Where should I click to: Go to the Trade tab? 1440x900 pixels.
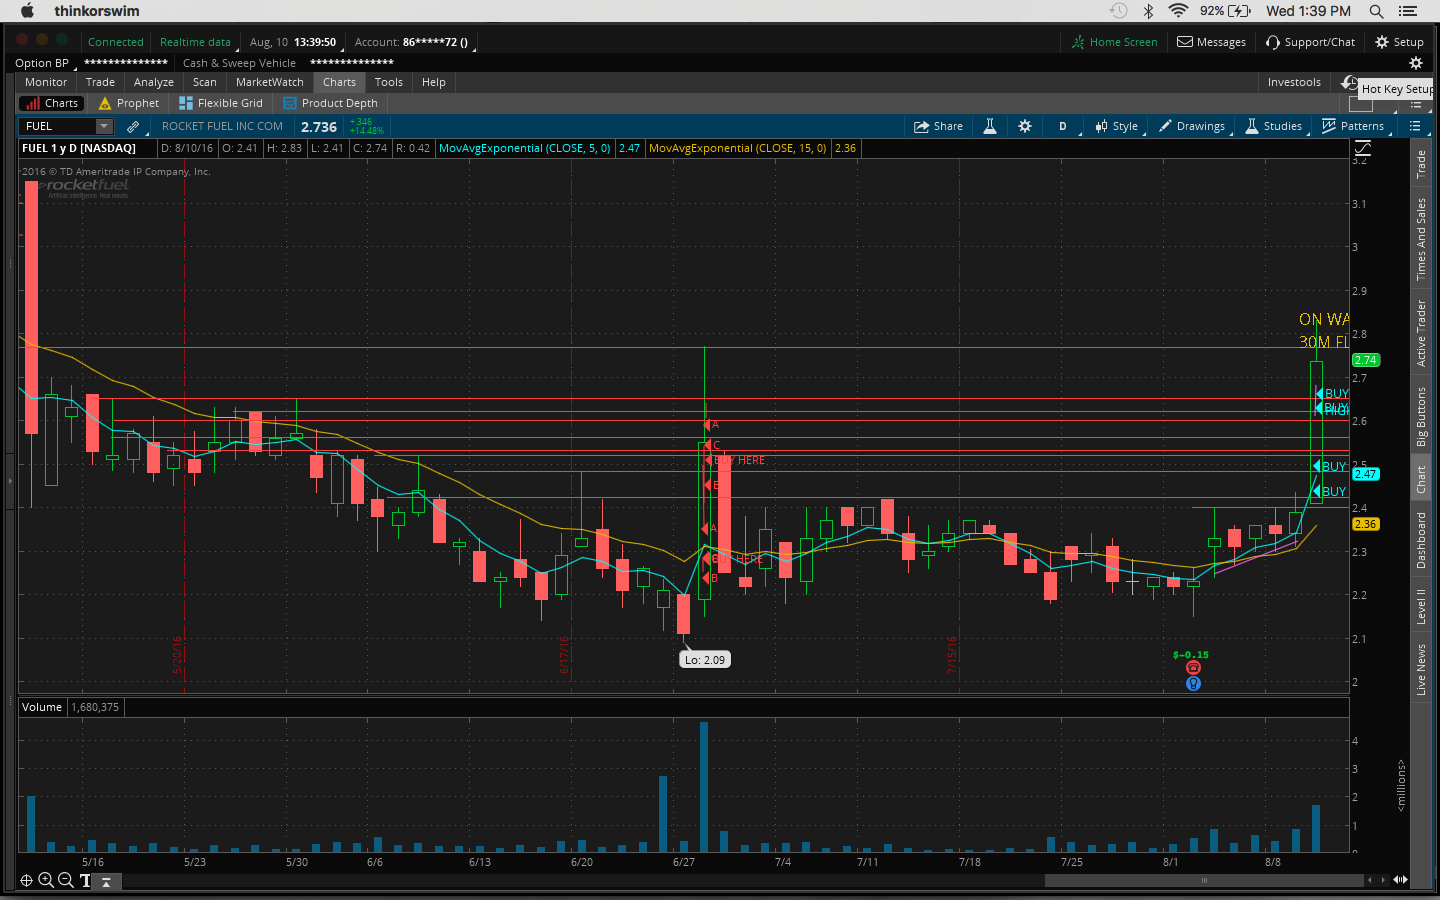click(x=100, y=82)
